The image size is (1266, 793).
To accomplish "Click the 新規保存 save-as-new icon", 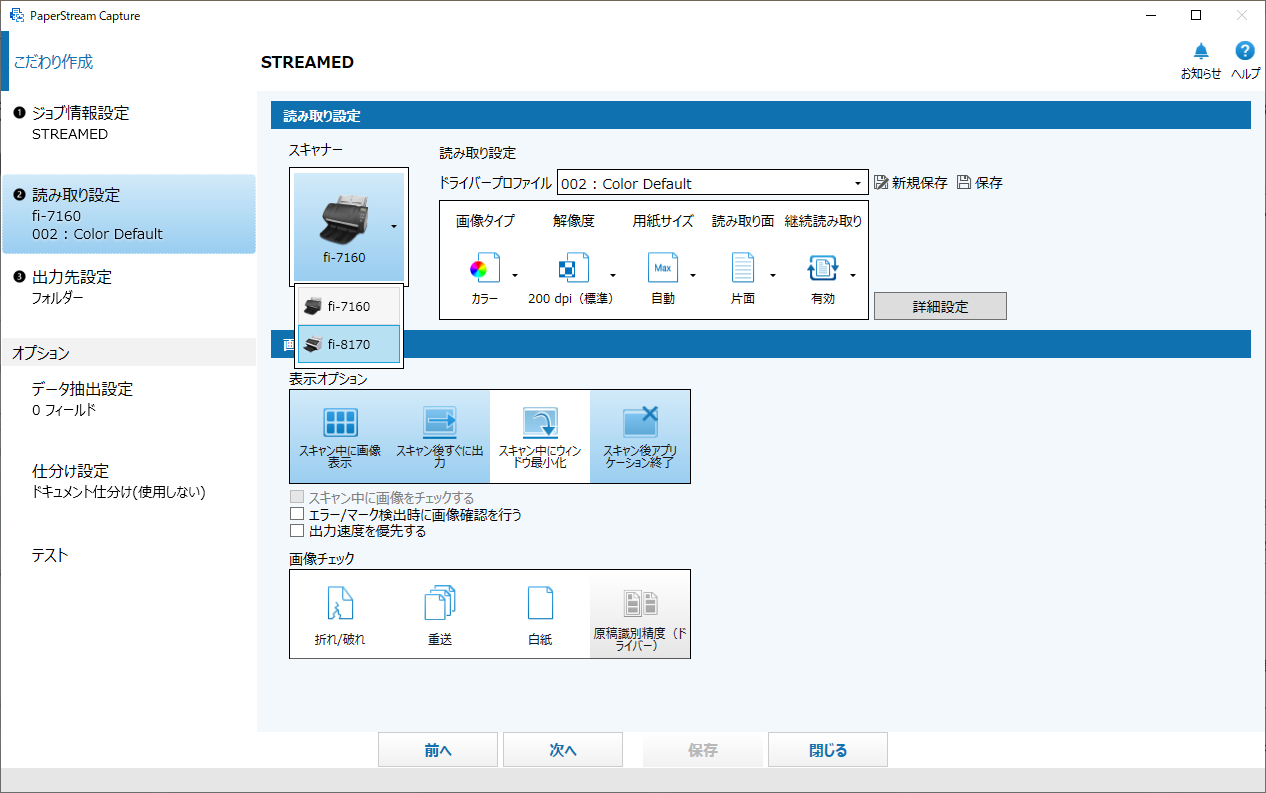I will click(x=882, y=183).
